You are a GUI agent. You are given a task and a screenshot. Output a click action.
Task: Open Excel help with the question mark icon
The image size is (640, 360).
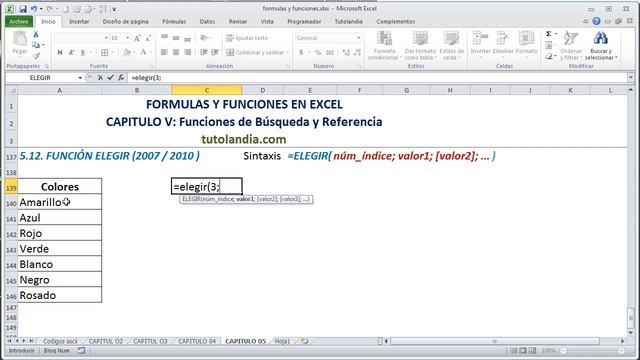pyautogui.click(x=596, y=21)
